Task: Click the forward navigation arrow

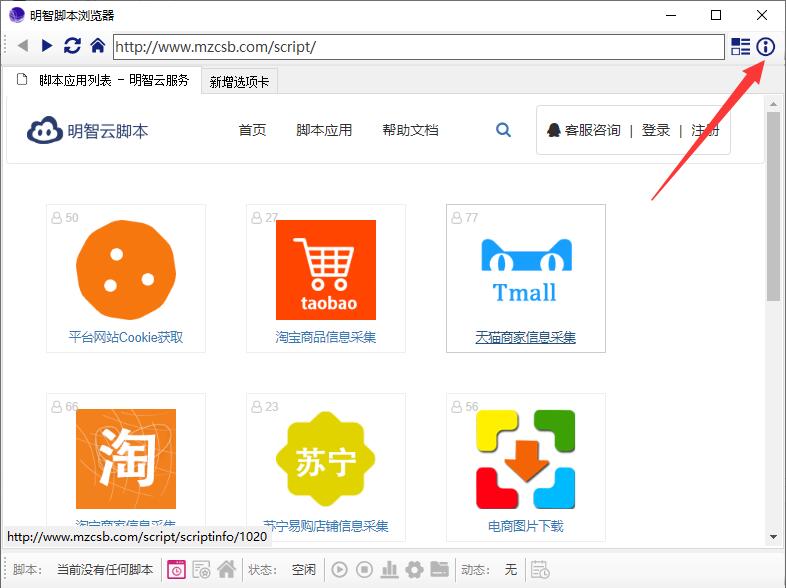Action: point(47,46)
